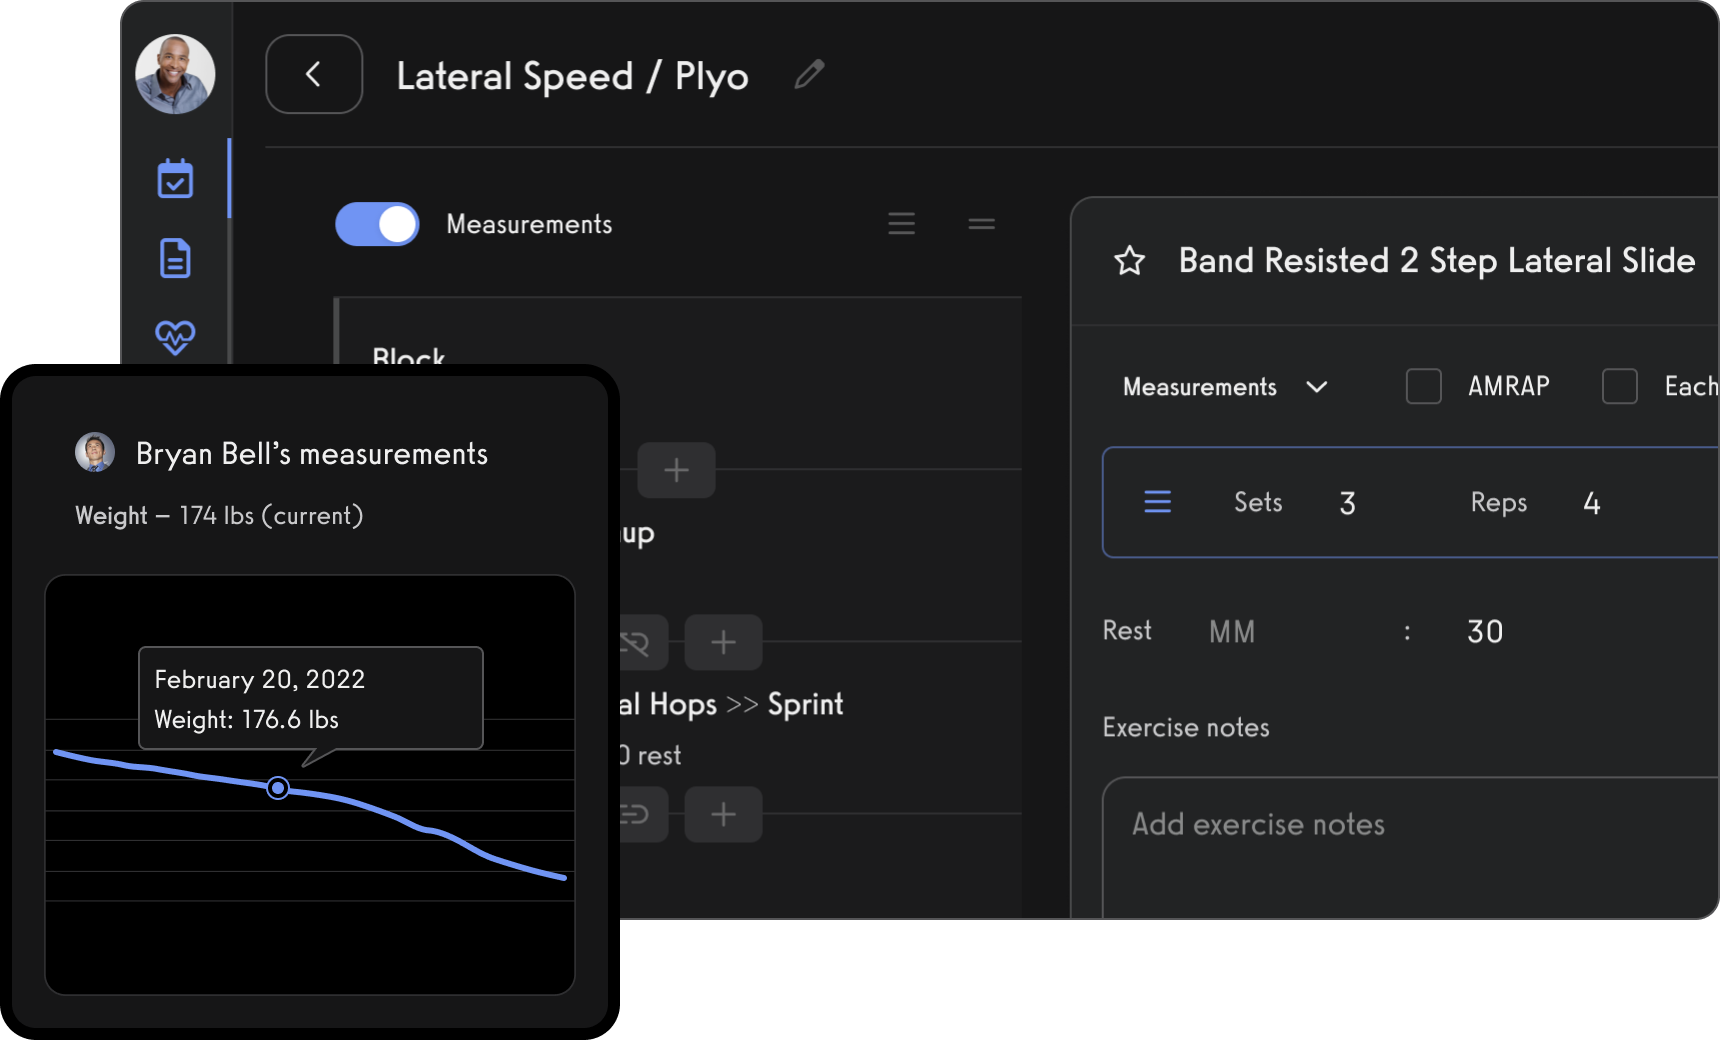The width and height of the screenshot is (1720, 1040).
Task: Open the calendar sidebar icon
Action: click(x=175, y=179)
